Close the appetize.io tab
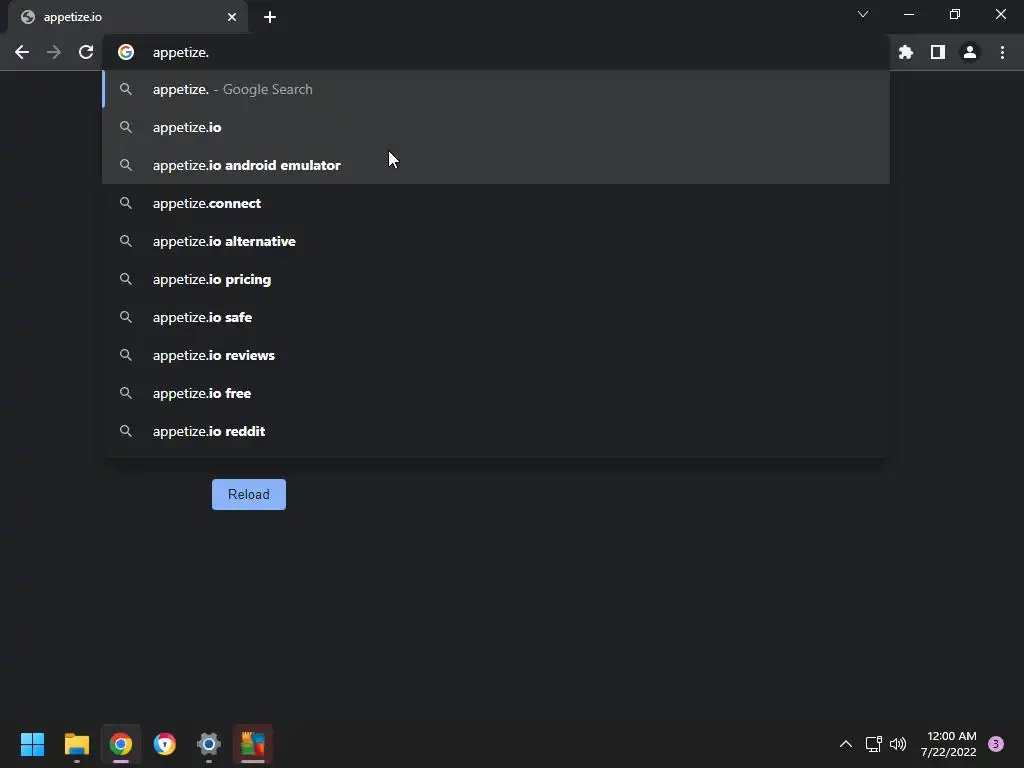The image size is (1024, 768). pos(232,17)
